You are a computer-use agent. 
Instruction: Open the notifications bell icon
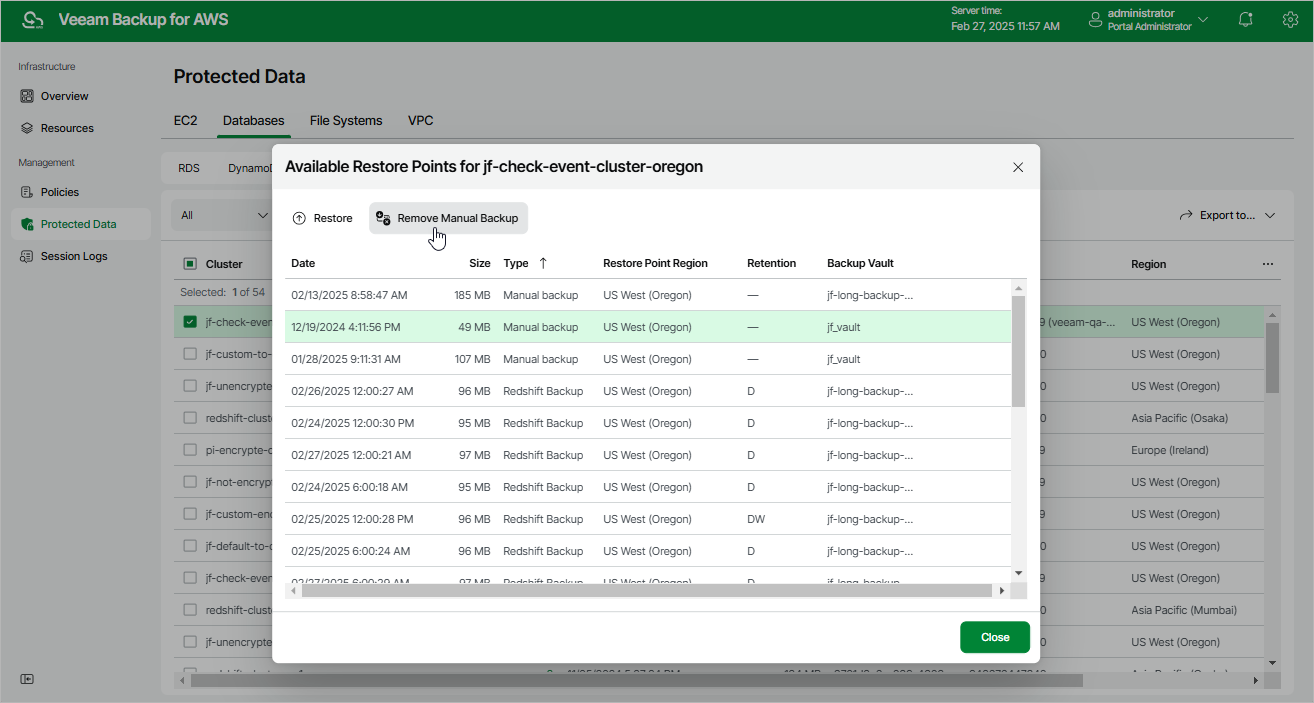[1245, 20]
